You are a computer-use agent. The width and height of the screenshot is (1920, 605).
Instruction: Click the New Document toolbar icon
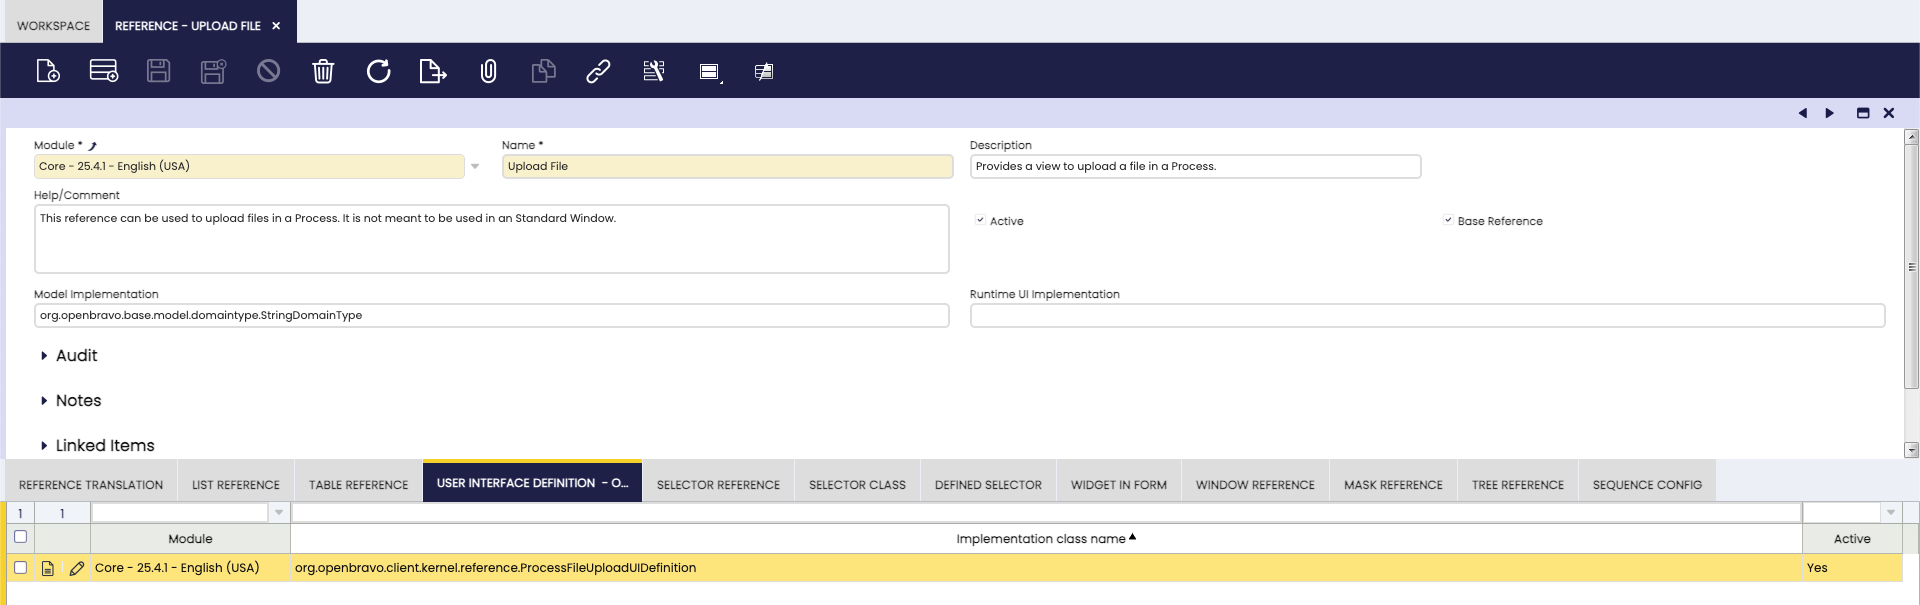point(48,71)
